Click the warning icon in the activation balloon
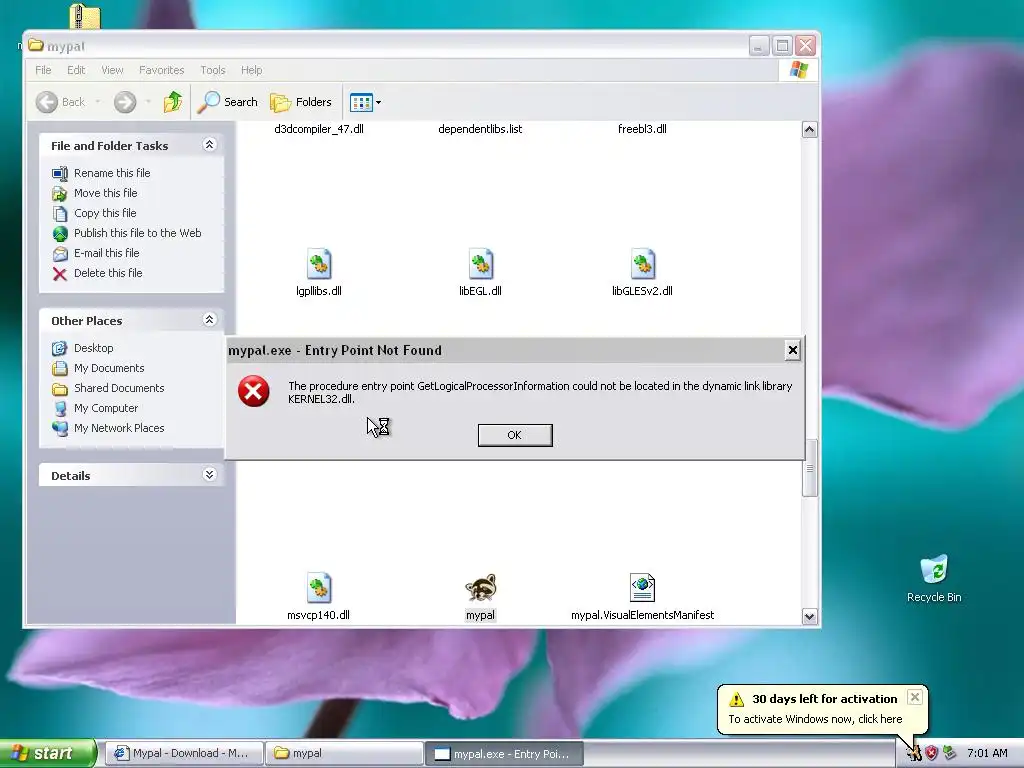The width and height of the screenshot is (1024, 768). (737, 699)
